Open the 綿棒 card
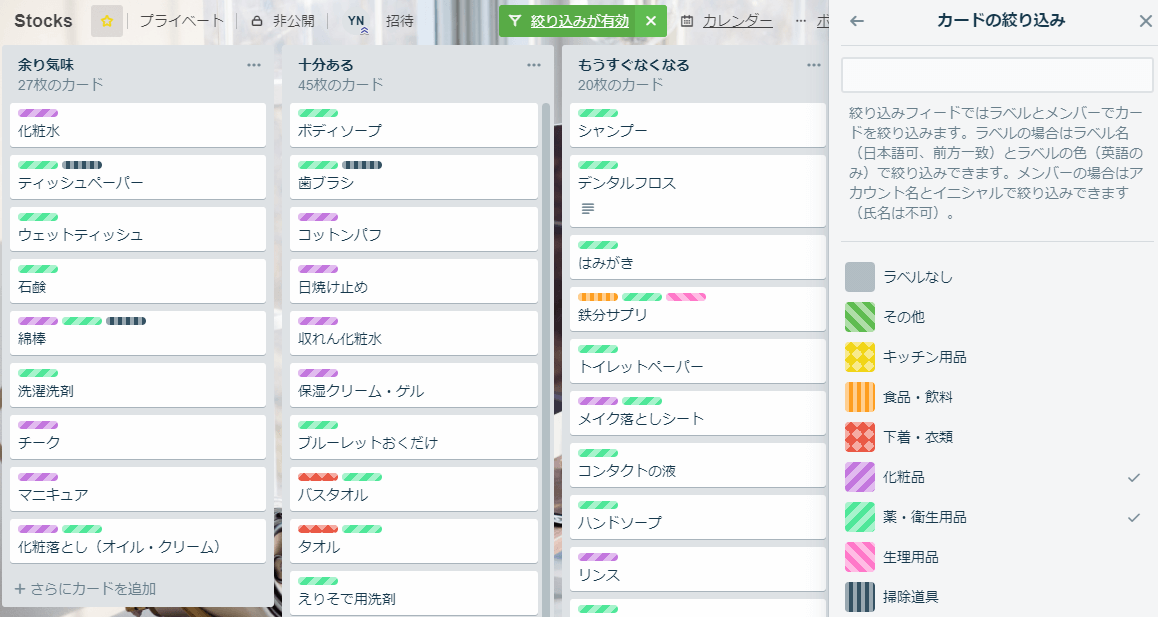 click(x=137, y=333)
